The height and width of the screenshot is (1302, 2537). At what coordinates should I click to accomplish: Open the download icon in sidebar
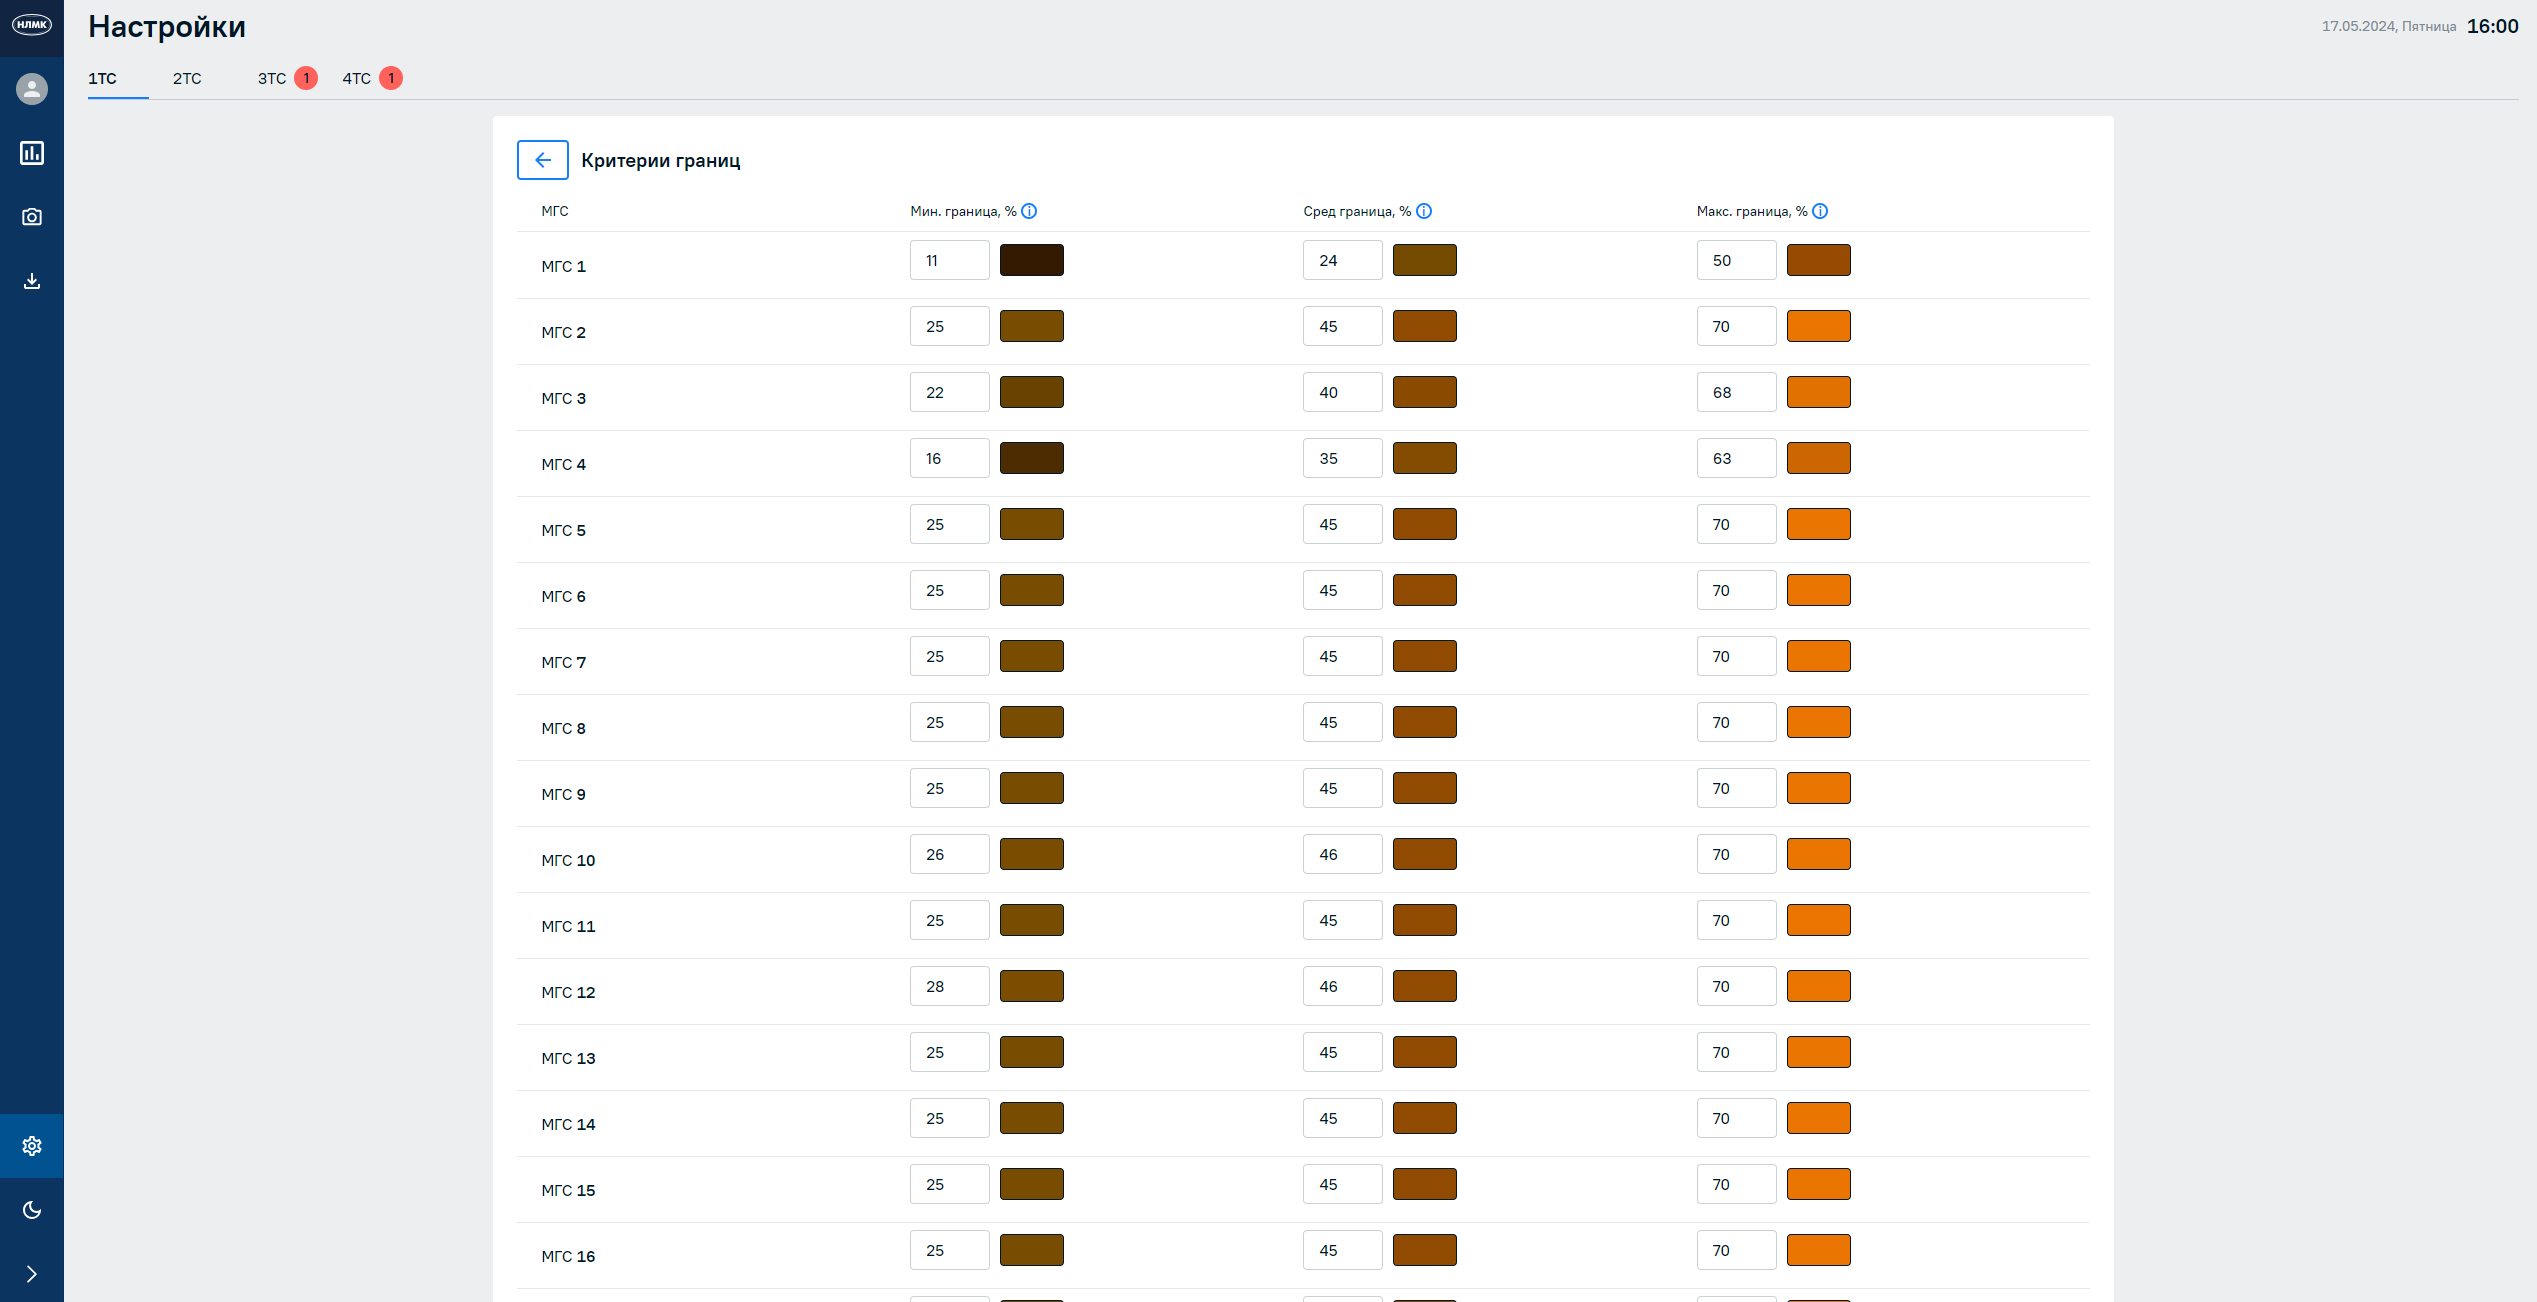tap(32, 281)
